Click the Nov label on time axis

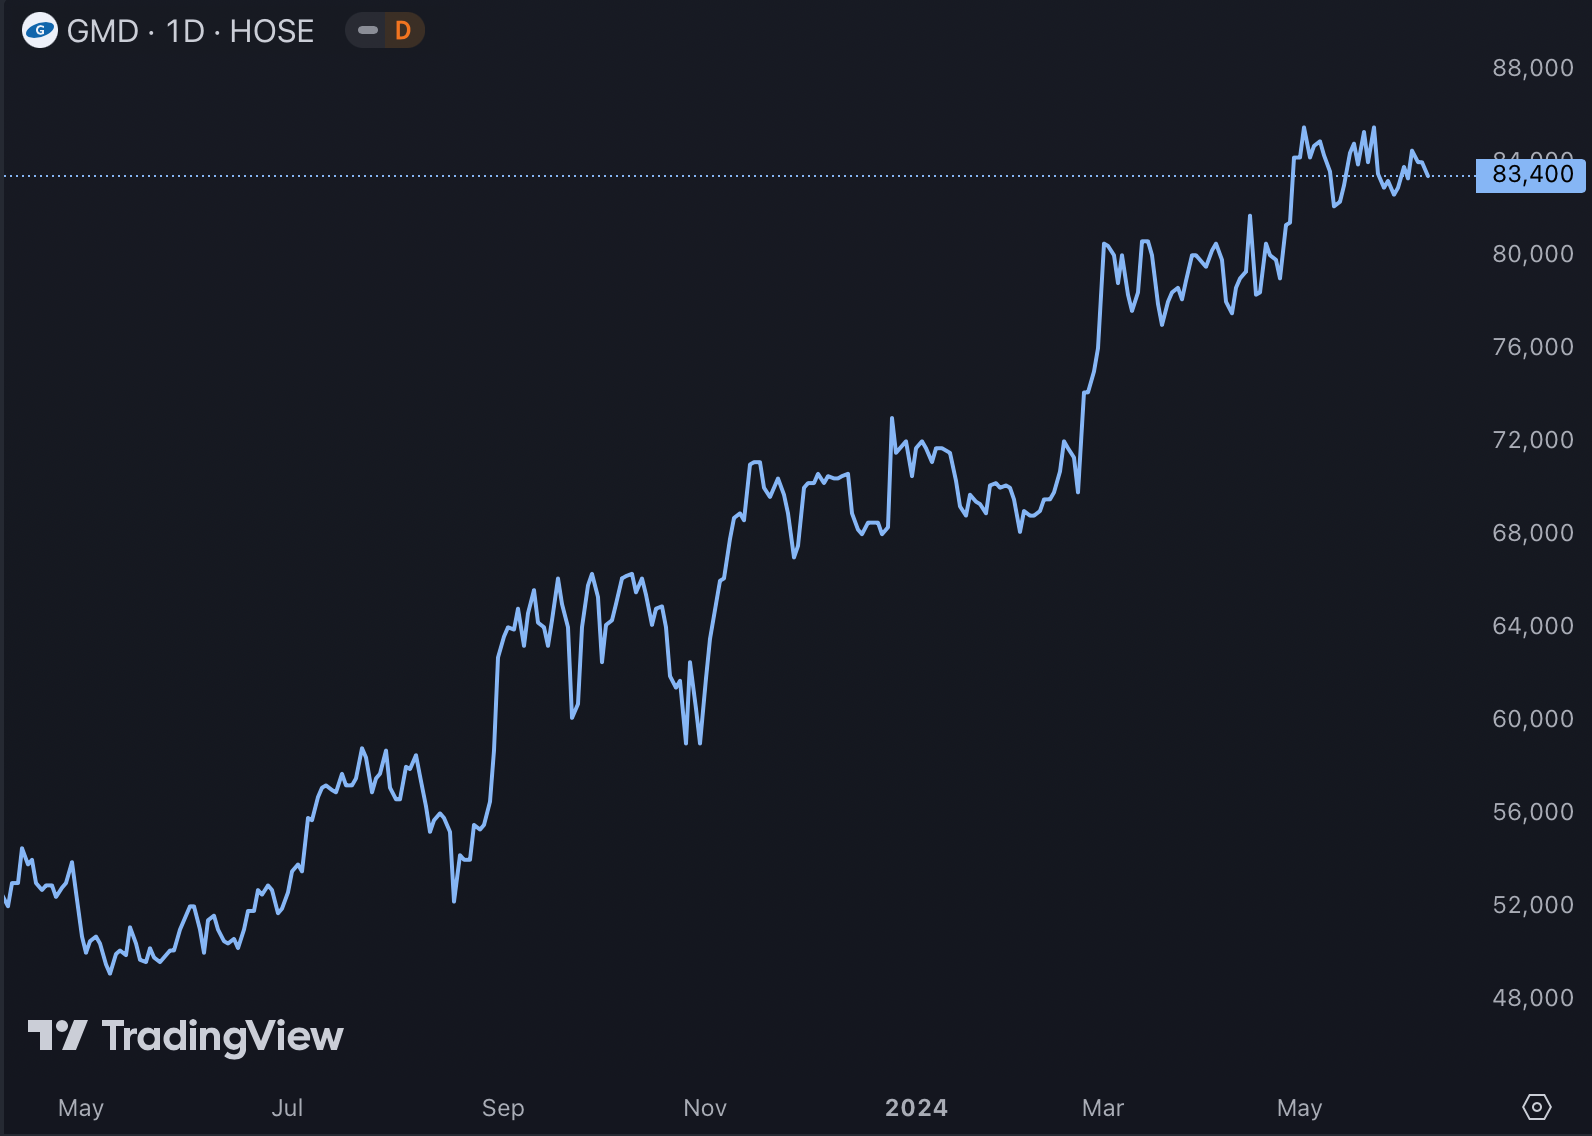tap(705, 1108)
